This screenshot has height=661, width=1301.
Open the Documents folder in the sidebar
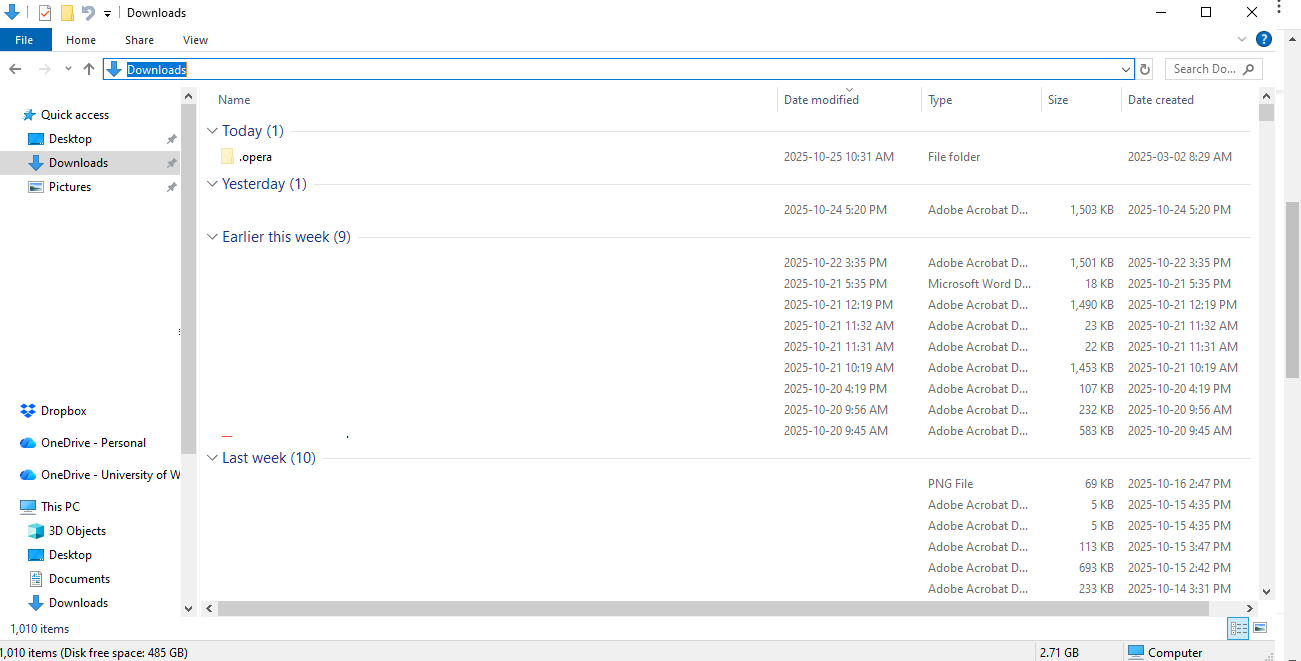tap(78, 578)
